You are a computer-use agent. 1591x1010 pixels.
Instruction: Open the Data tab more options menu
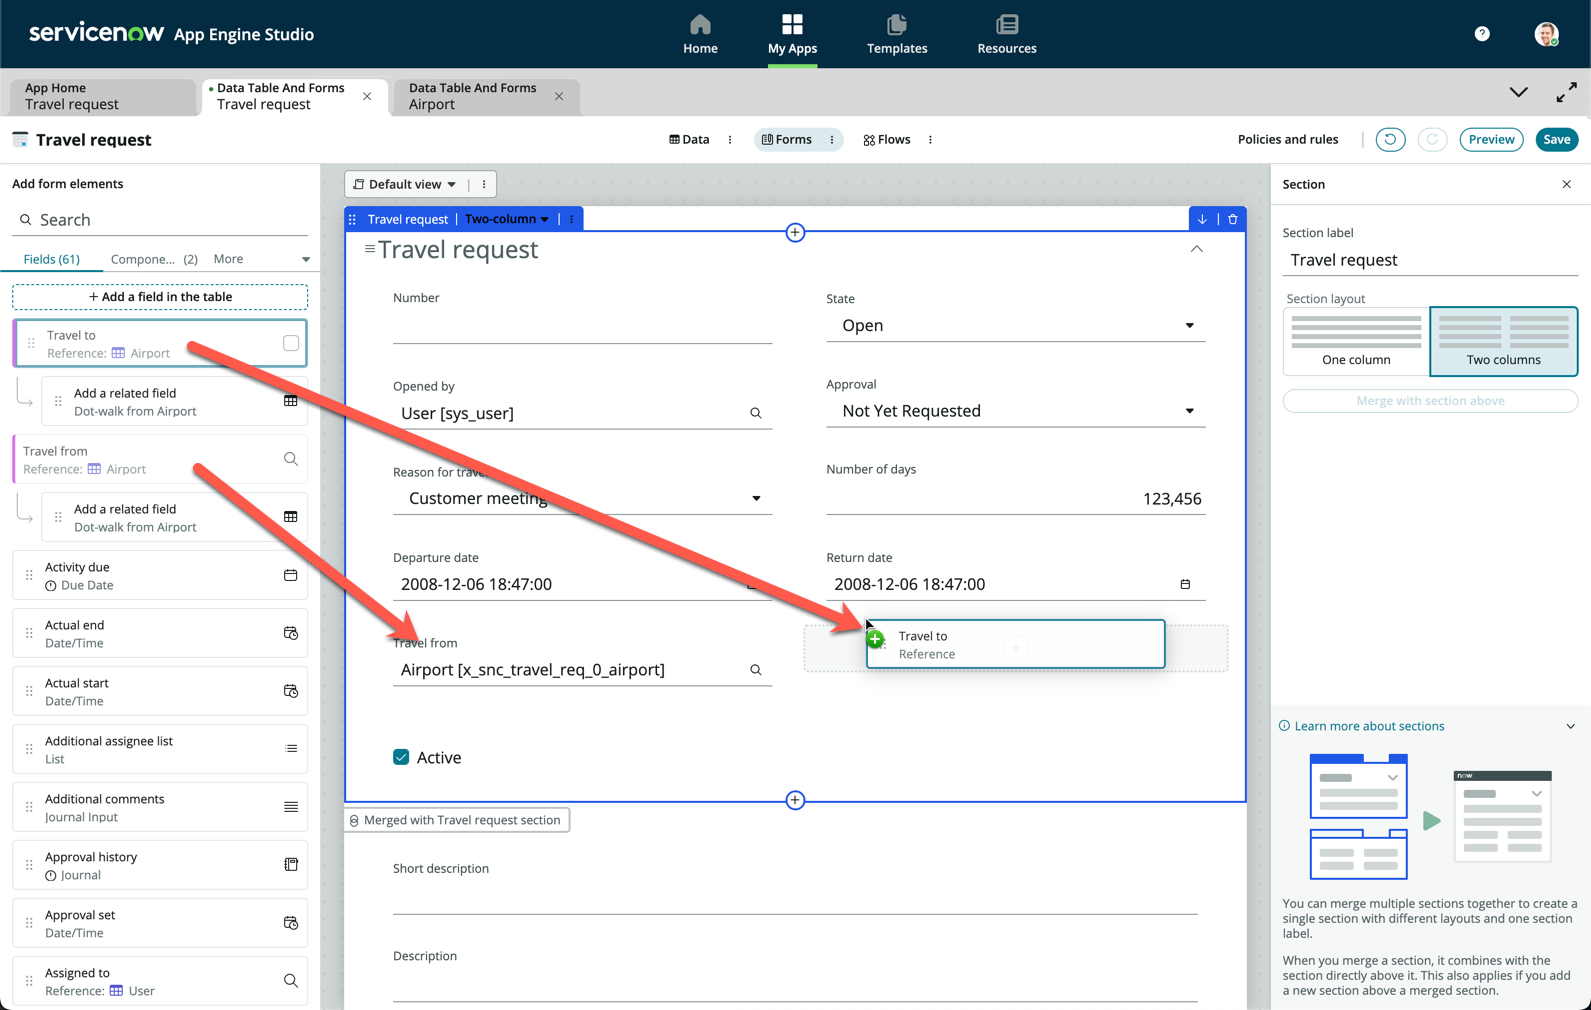730,140
